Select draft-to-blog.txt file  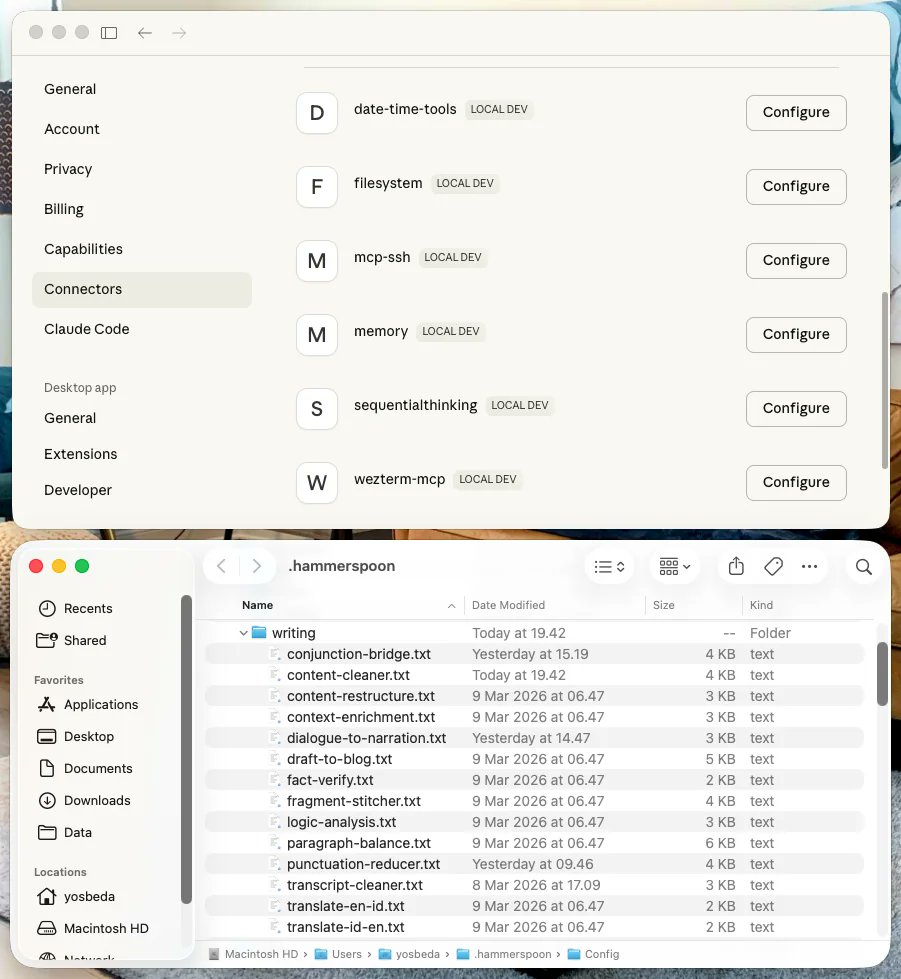pos(534,759)
